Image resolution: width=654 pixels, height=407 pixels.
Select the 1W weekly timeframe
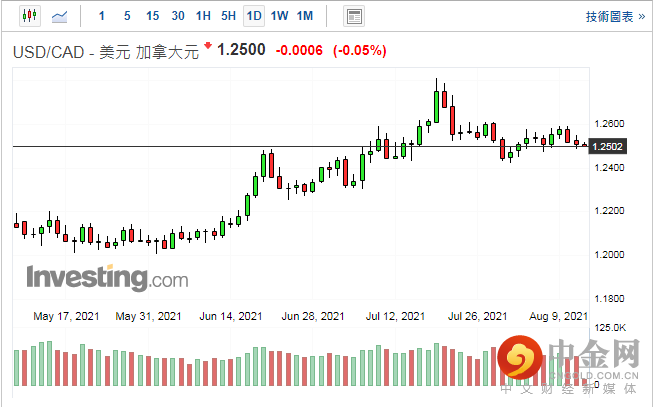pos(279,16)
